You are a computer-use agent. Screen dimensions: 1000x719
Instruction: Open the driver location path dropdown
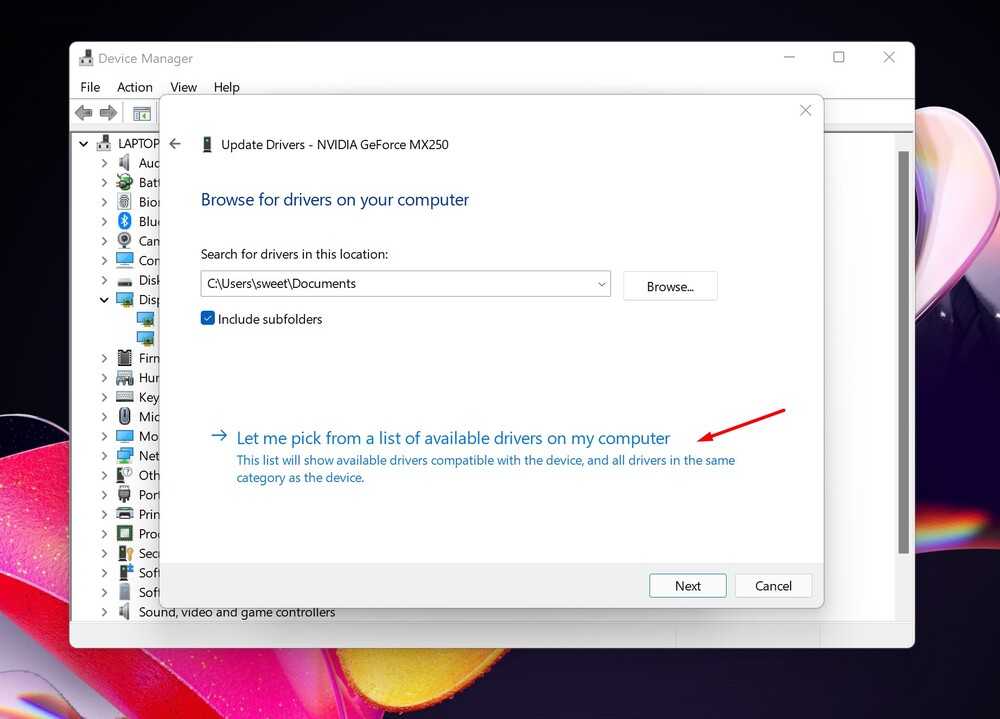tap(602, 284)
